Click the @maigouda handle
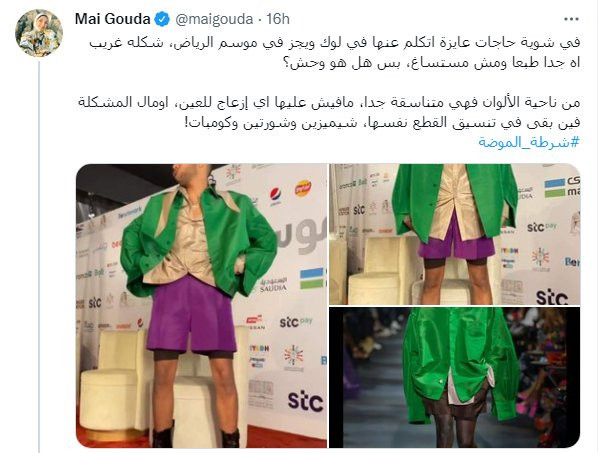This screenshot has width=615, height=453. pos(214,19)
